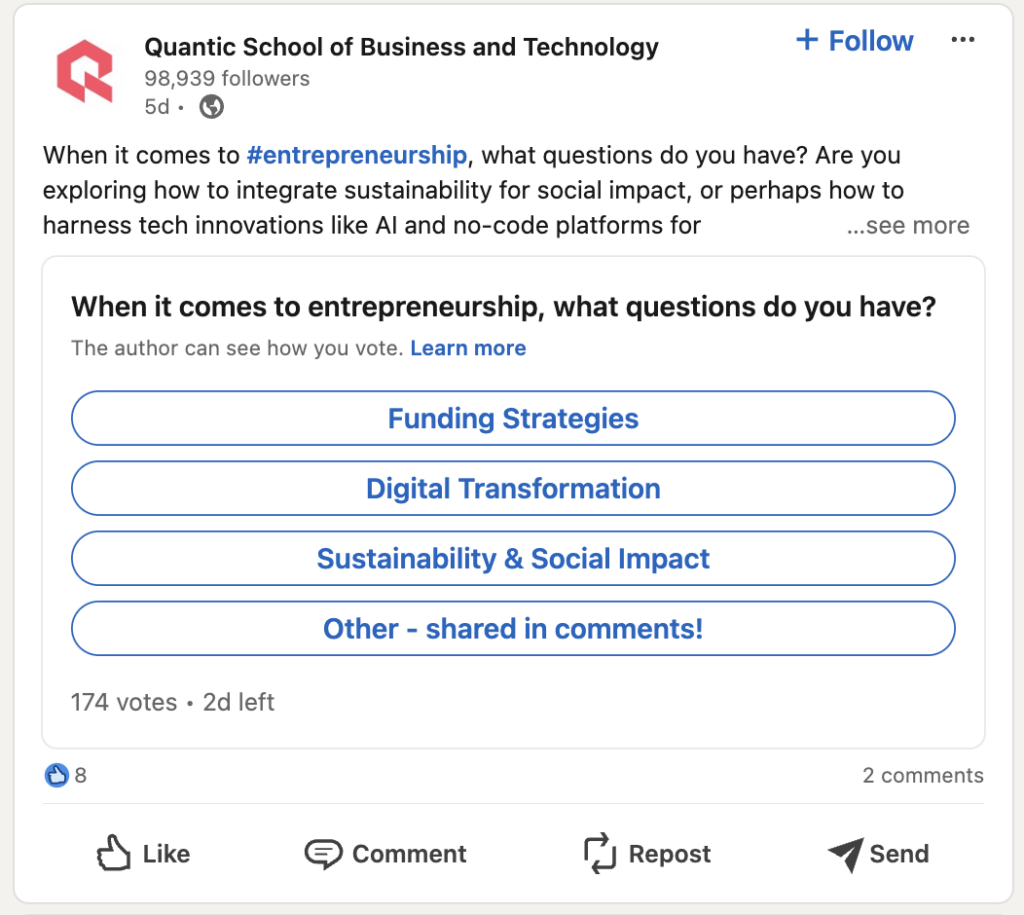Open the Learn more link
This screenshot has height=915, width=1024.
point(468,348)
